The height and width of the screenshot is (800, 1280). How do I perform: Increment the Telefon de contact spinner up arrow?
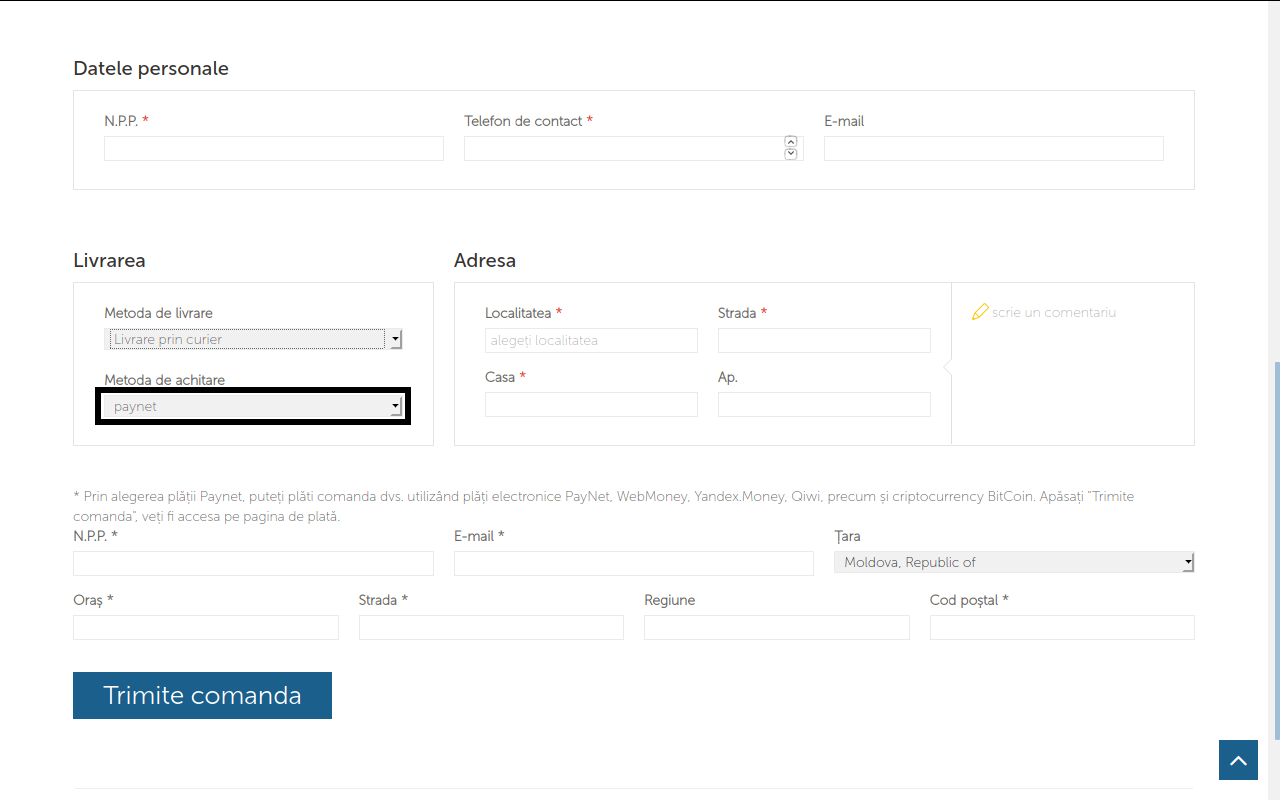tap(791, 142)
